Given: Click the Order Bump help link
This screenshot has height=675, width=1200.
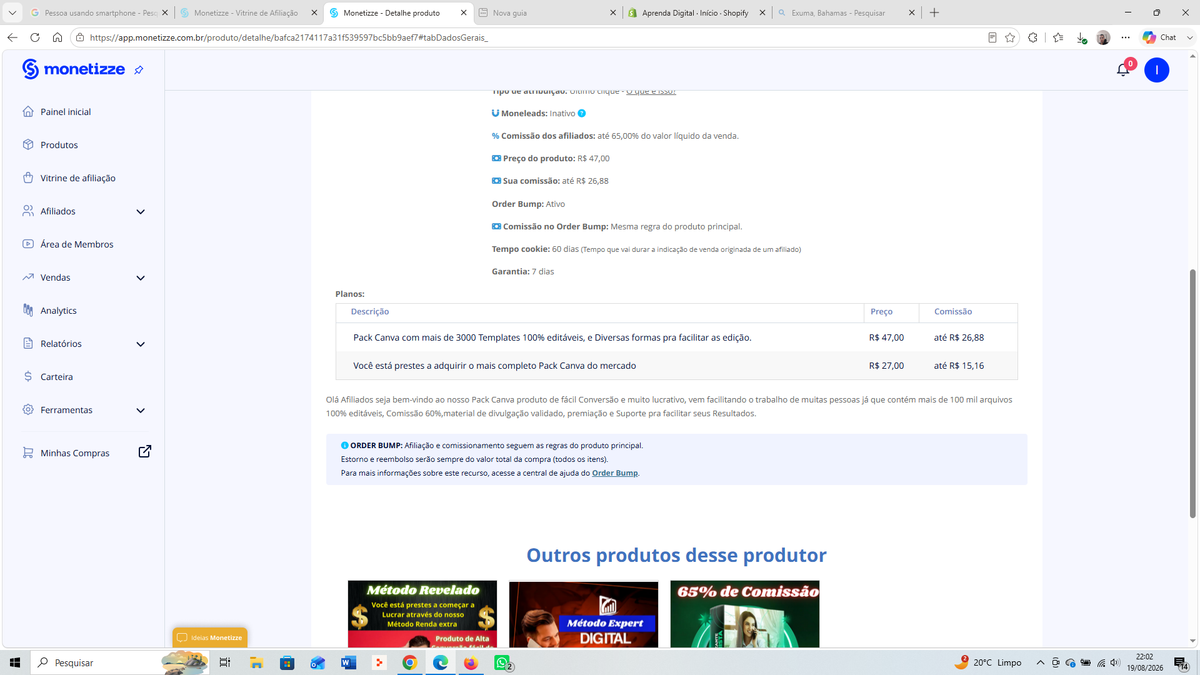Looking at the screenshot, I should 614,472.
